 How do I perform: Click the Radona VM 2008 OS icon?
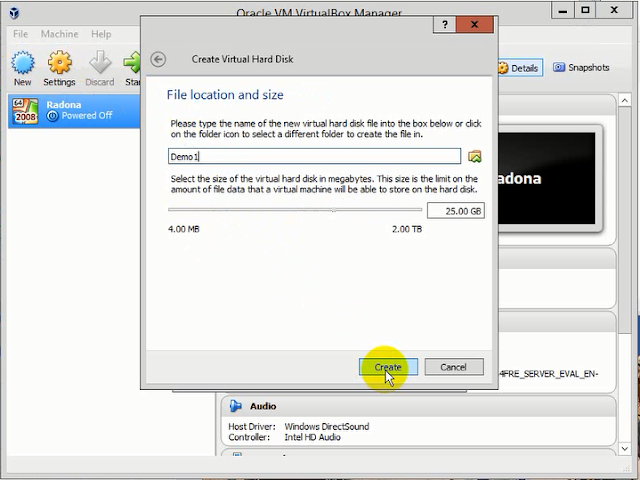25,111
